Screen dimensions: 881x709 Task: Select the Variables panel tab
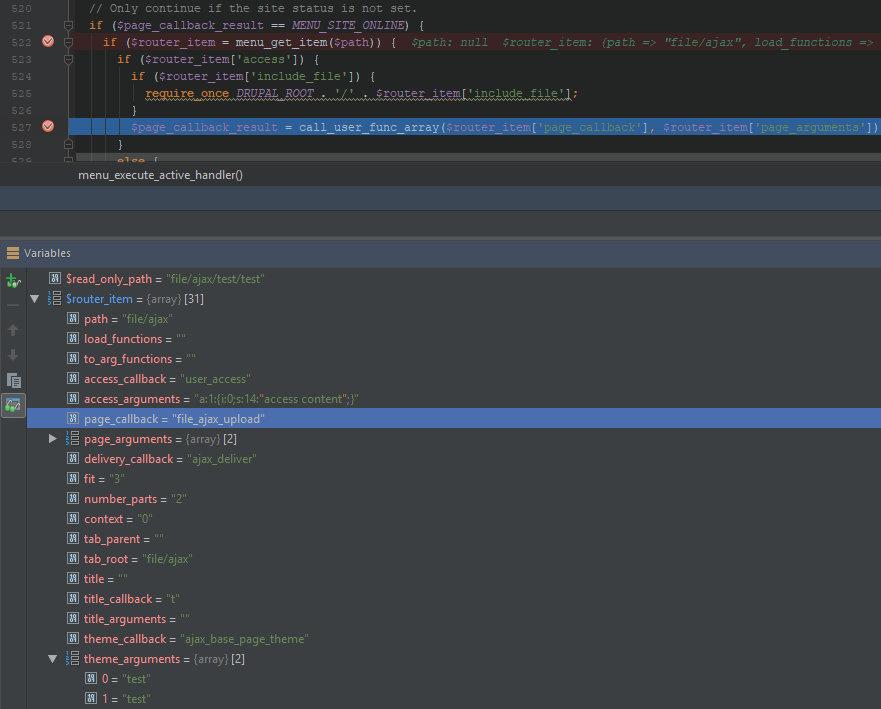(x=47, y=253)
